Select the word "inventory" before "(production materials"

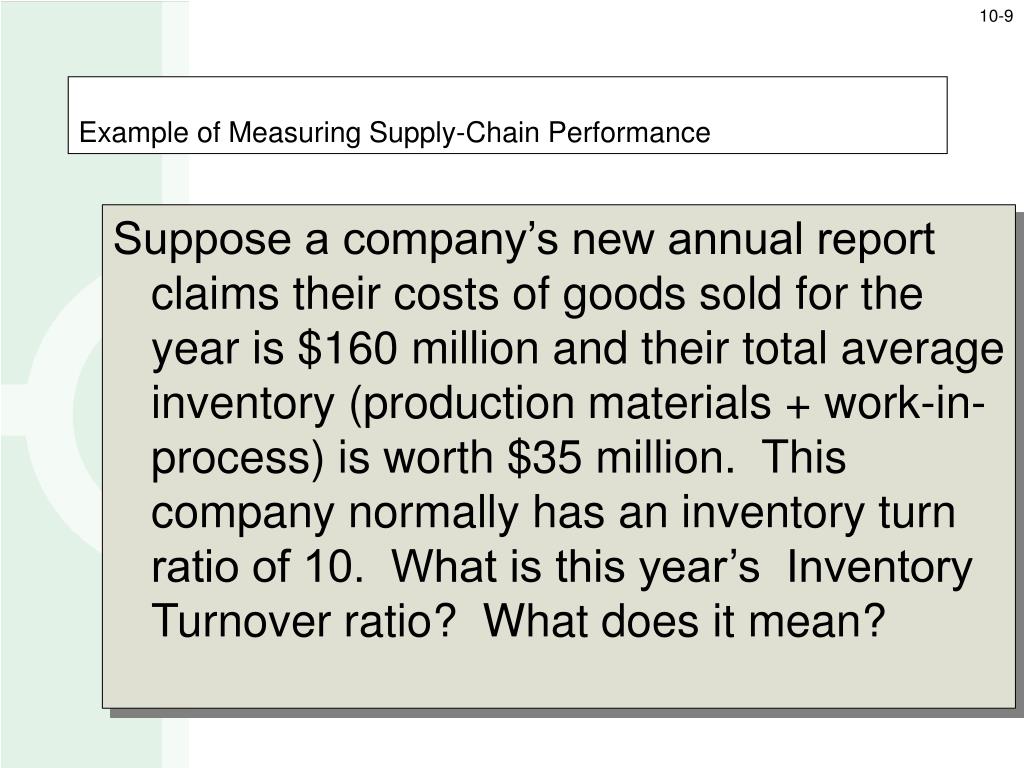pos(243,404)
